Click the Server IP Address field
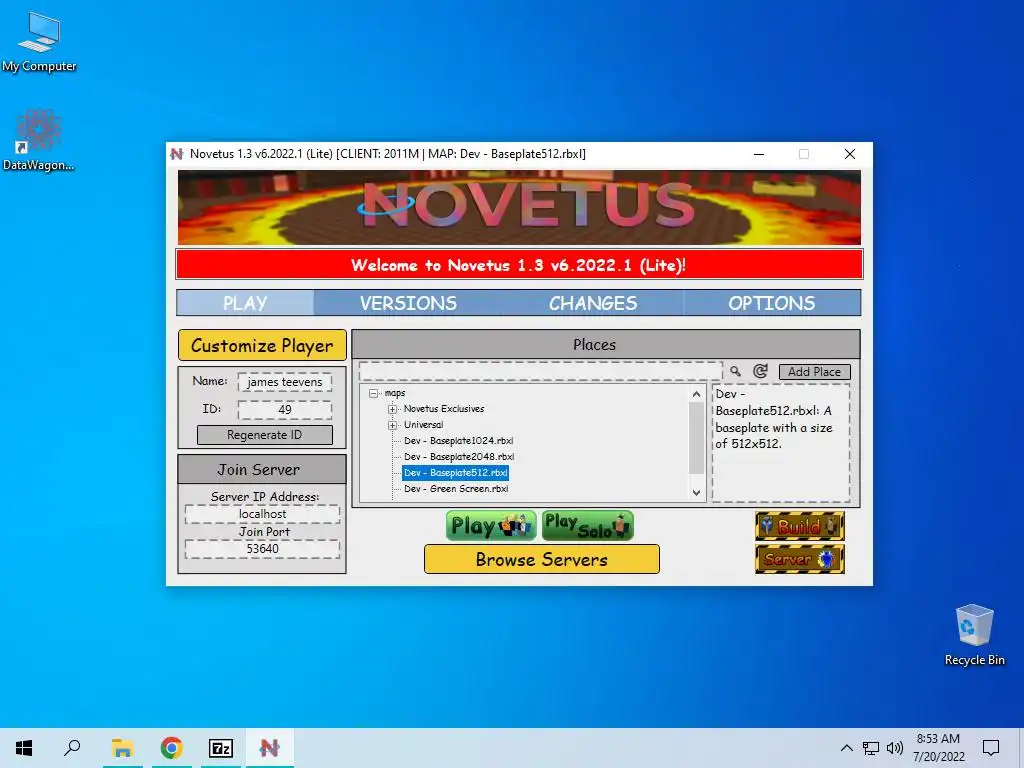The width and height of the screenshot is (1024, 768). click(263, 514)
